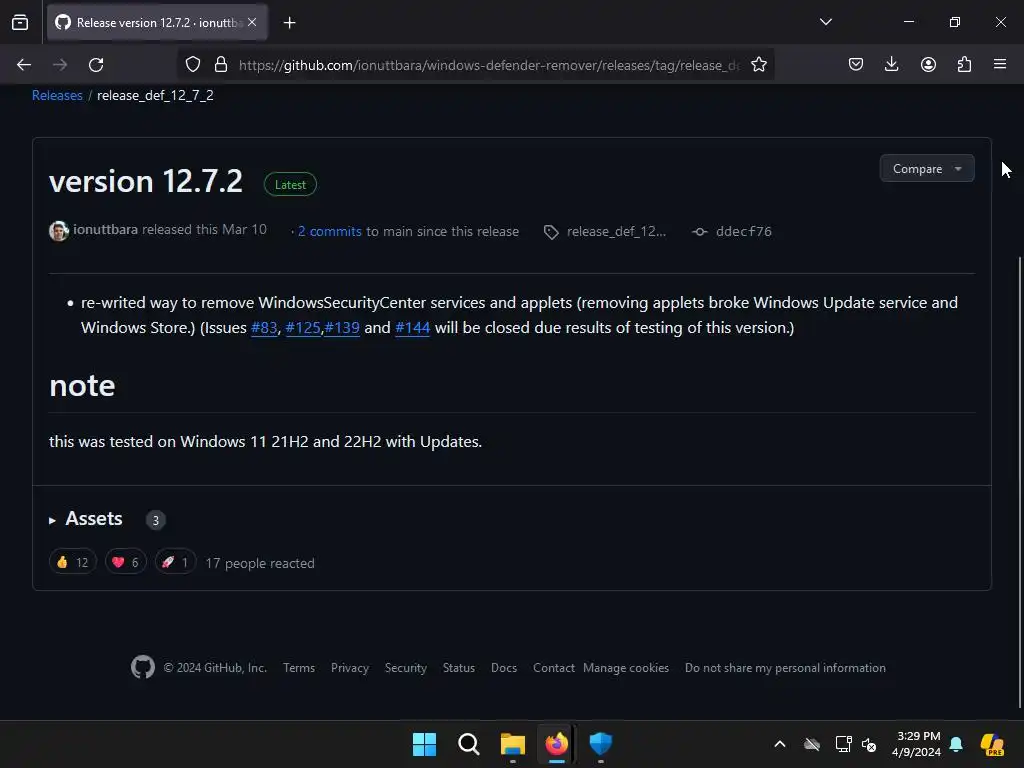The height and width of the screenshot is (768, 1024).
Task: Click the GitHub logo in footer
Action: point(143,667)
